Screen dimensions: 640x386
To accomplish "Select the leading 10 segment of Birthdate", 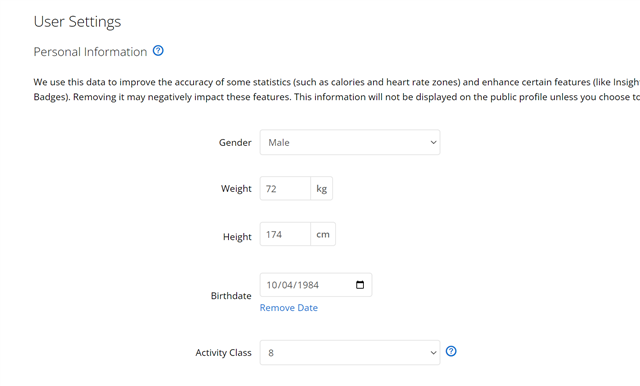I will tap(272, 285).
